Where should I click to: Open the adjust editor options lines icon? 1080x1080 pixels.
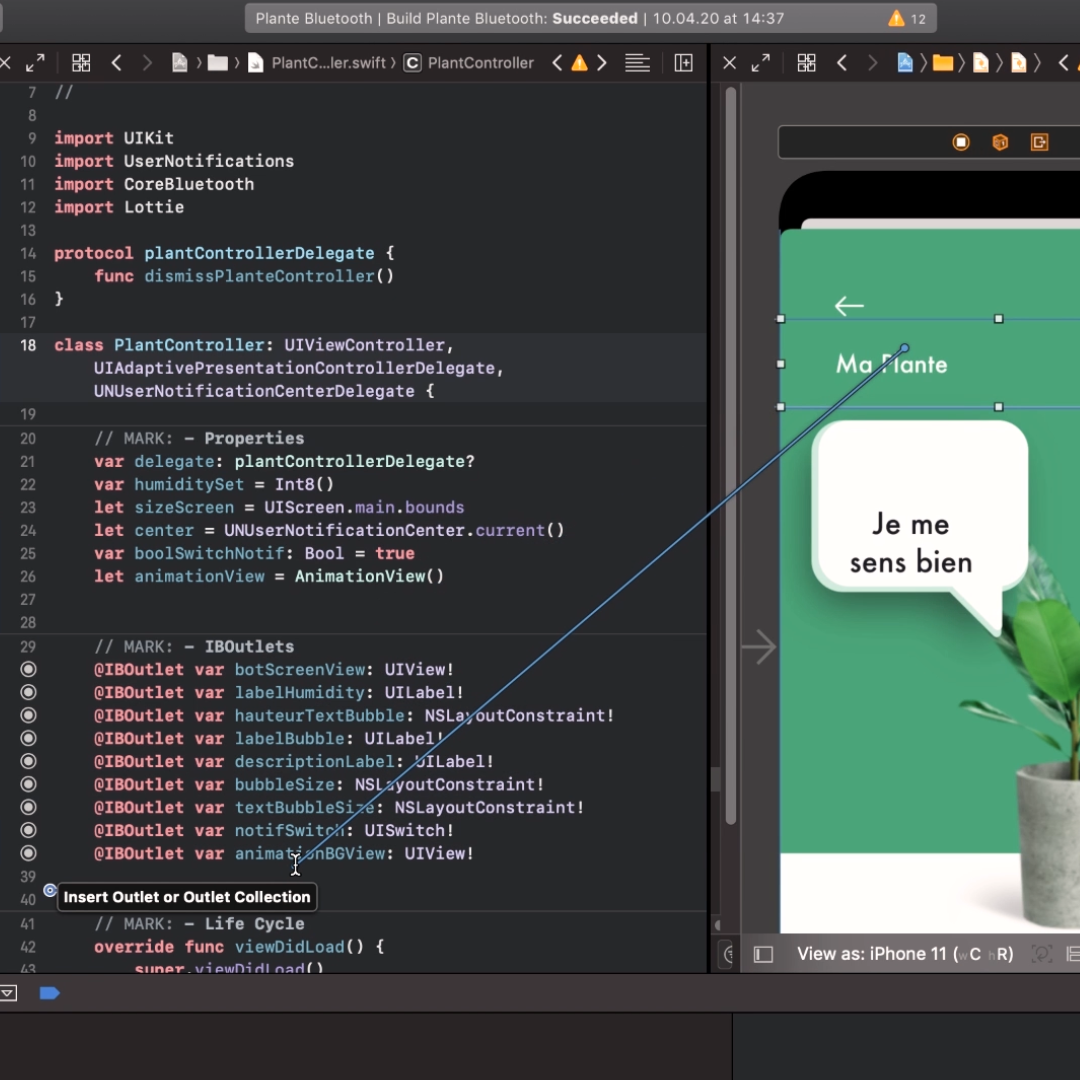(x=637, y=63)
